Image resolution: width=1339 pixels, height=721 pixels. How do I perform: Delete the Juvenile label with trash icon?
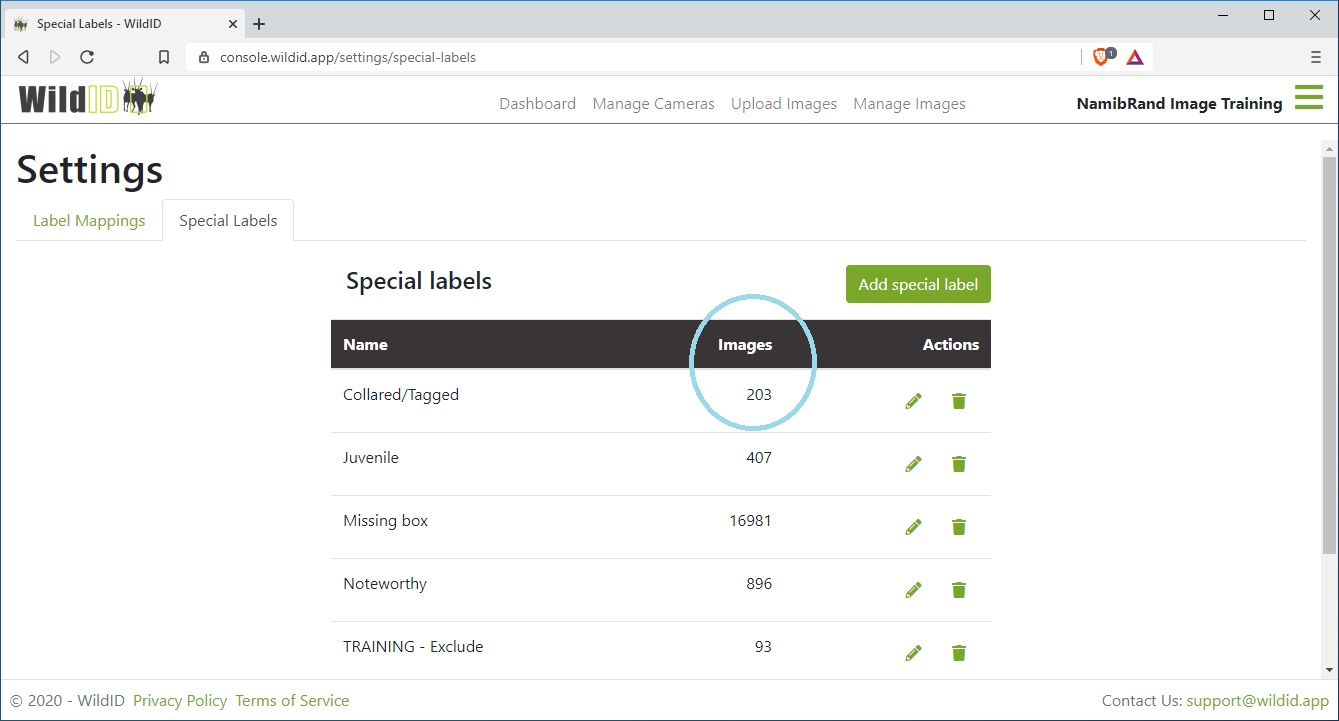[x=959, y=464]
